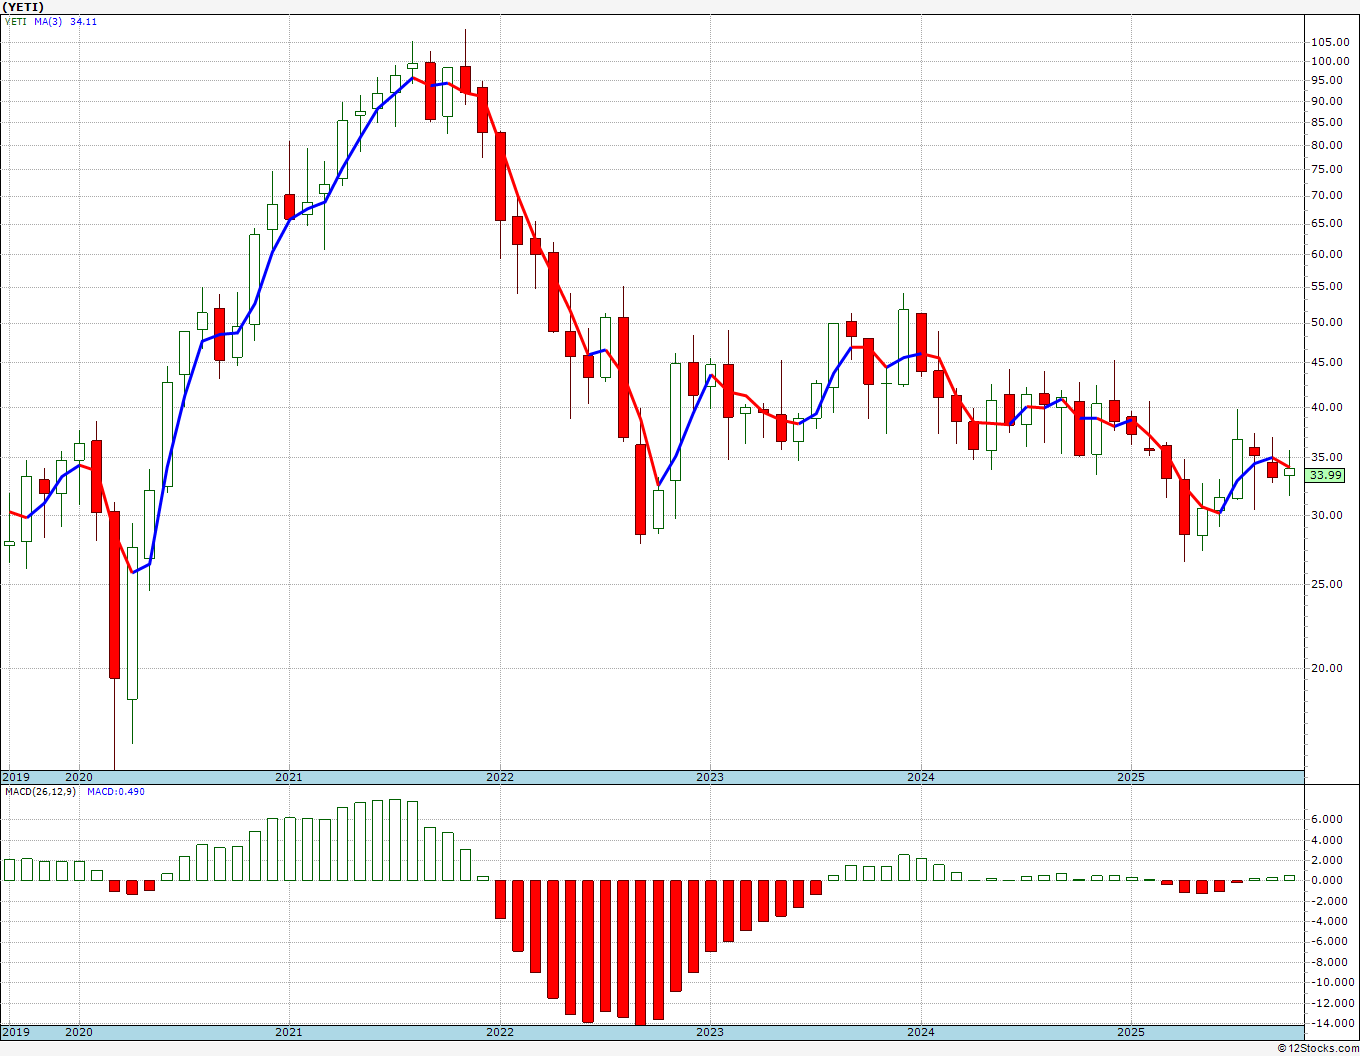The height and width of the screenshot is (1056, 1360).
Task: Click the 25.00 price axis label
Action: point(1329,585)
